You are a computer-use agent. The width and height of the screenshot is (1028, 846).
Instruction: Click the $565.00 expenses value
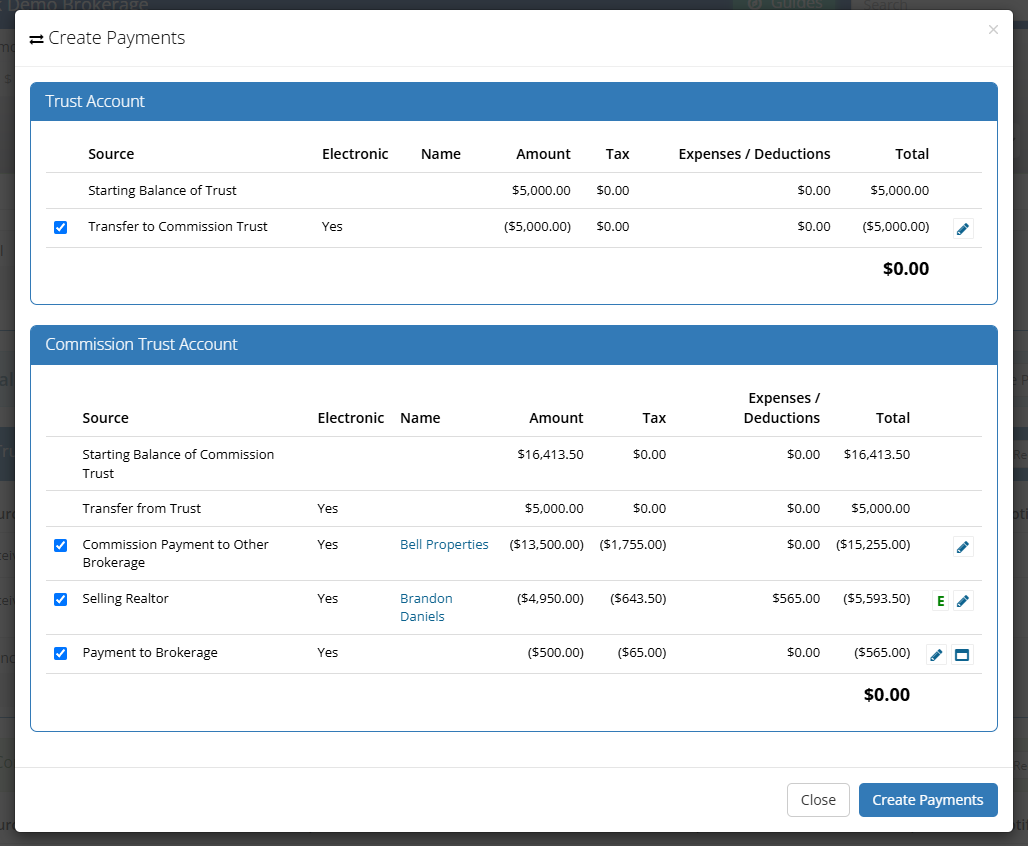tap(796, 598)
